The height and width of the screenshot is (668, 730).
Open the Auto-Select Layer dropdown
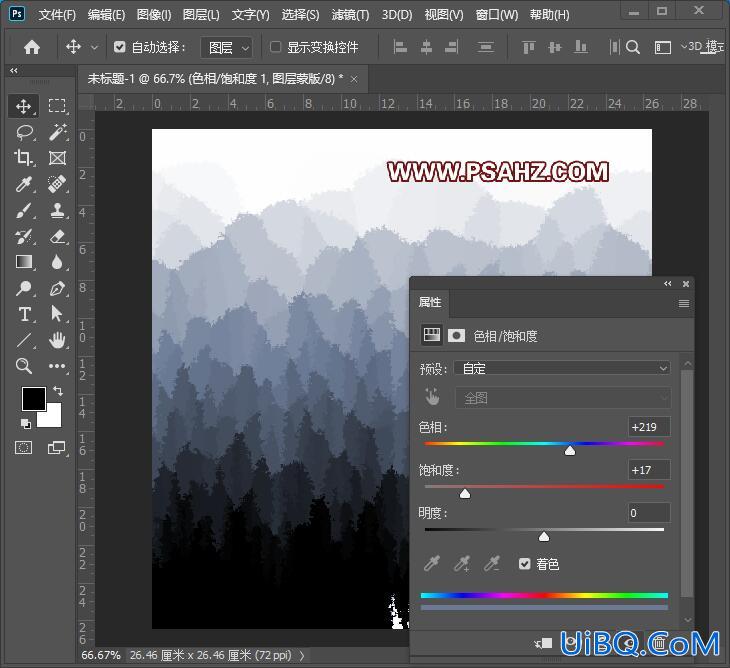point(227,47)
